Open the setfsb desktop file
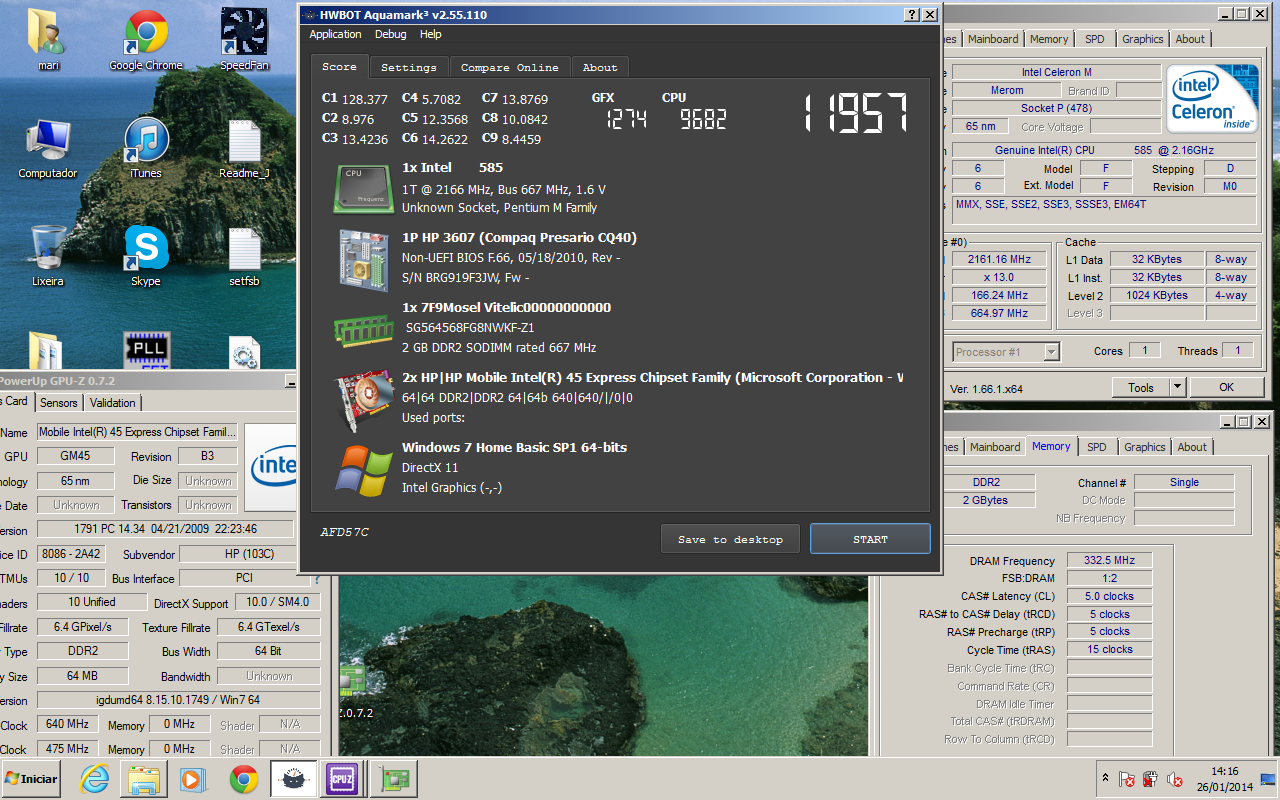This screenshot has height=800, width=1280. [244, 256]
